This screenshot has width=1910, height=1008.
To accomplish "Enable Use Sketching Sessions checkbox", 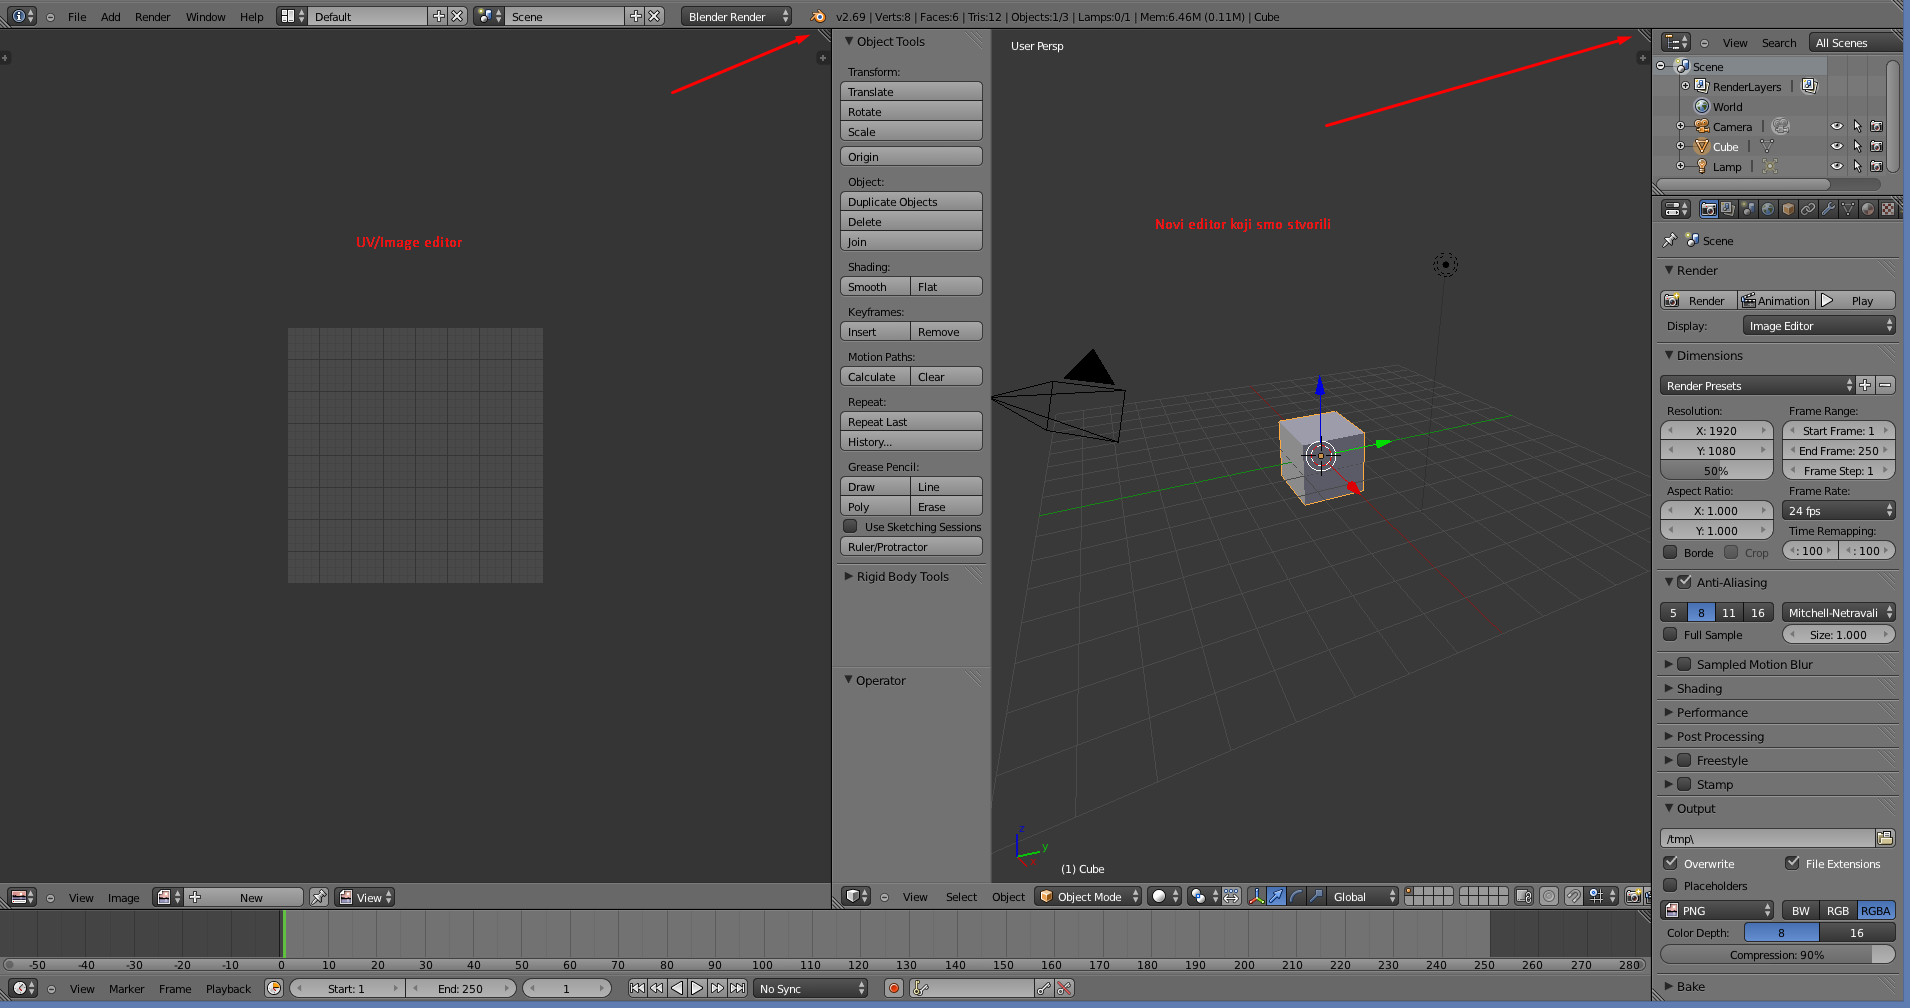I will [x=851, y=526].
